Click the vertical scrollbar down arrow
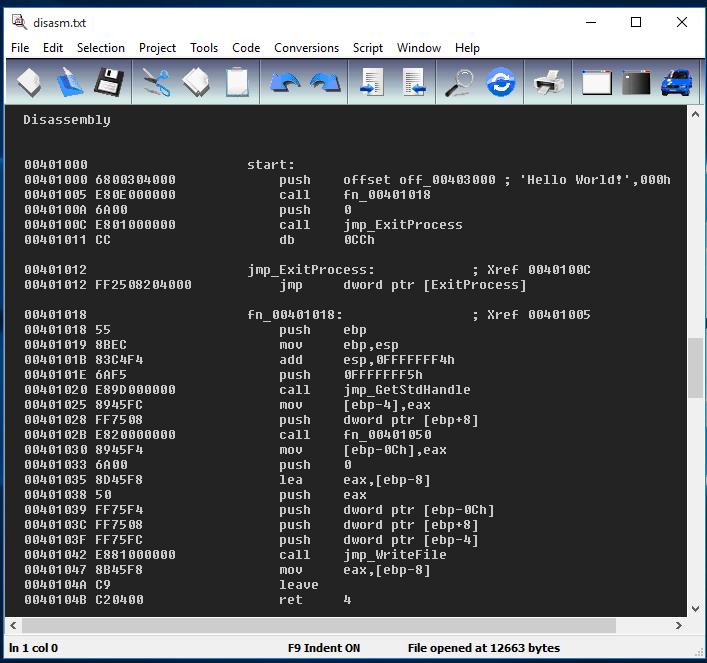This screenshot has height=663, width=707. click(x=695, y=608)
